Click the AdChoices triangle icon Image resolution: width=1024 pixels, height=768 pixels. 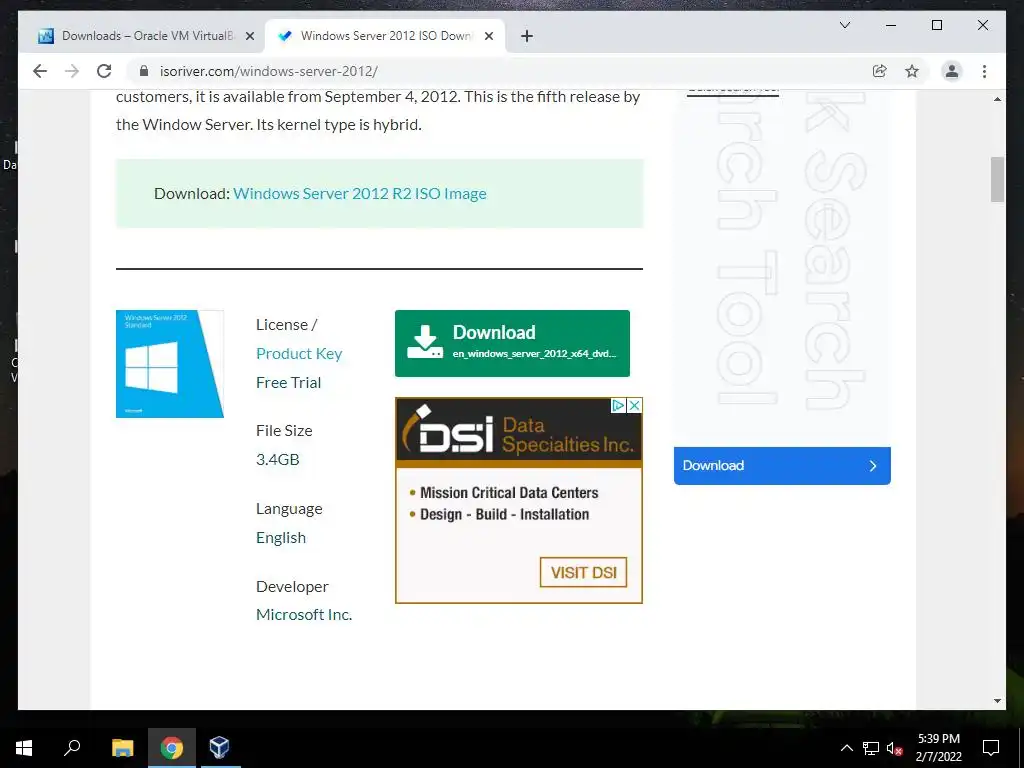[618, 406]
